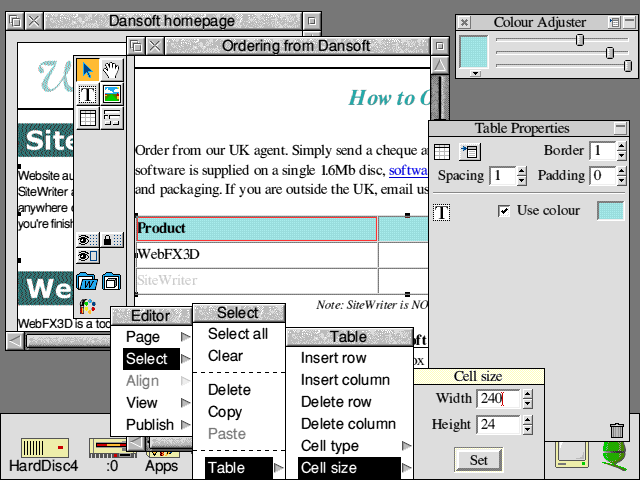Select the form layout tool in toolbox
640x480 pixels.
tap(112, 118)
